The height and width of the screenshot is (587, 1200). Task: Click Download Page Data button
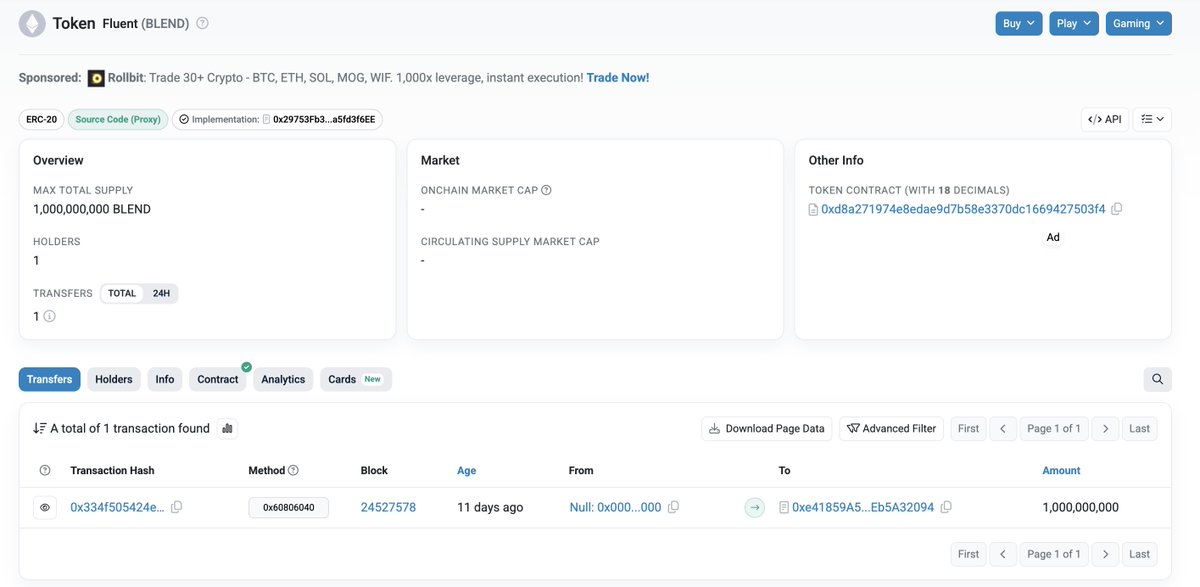click(766, 428)
